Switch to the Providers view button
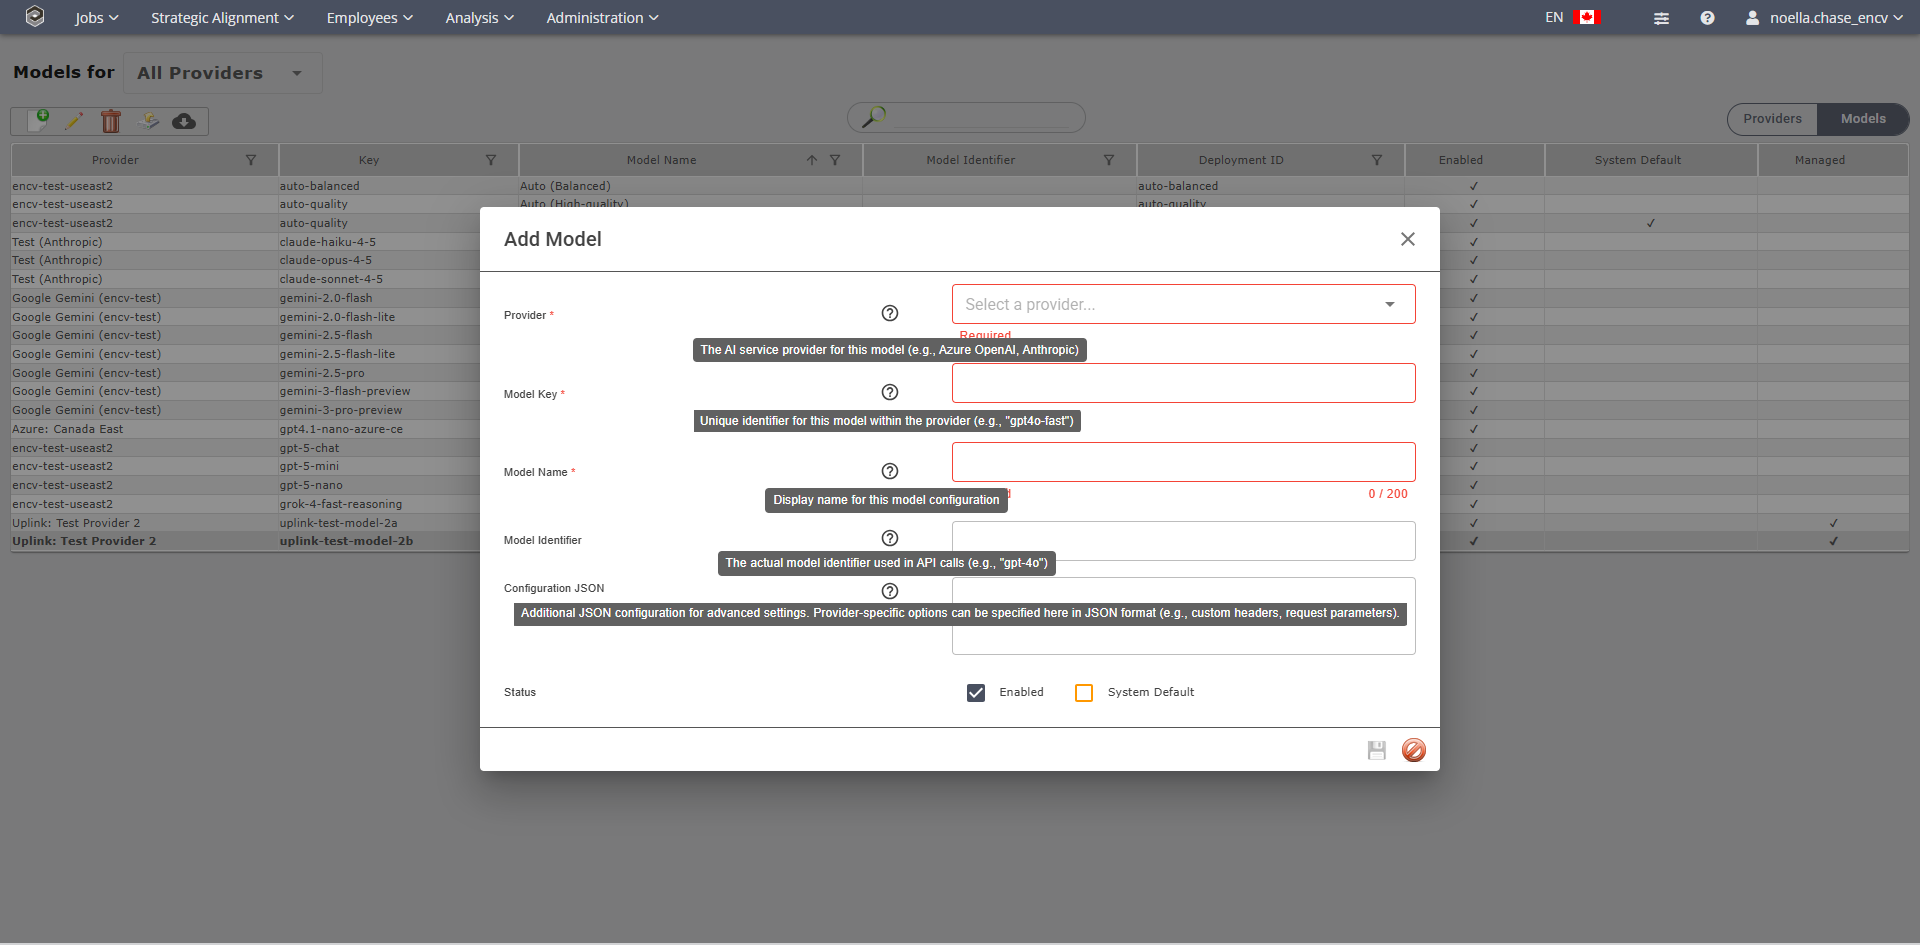The height and width of the screenshot is (945, 1920). (1772, 119)
